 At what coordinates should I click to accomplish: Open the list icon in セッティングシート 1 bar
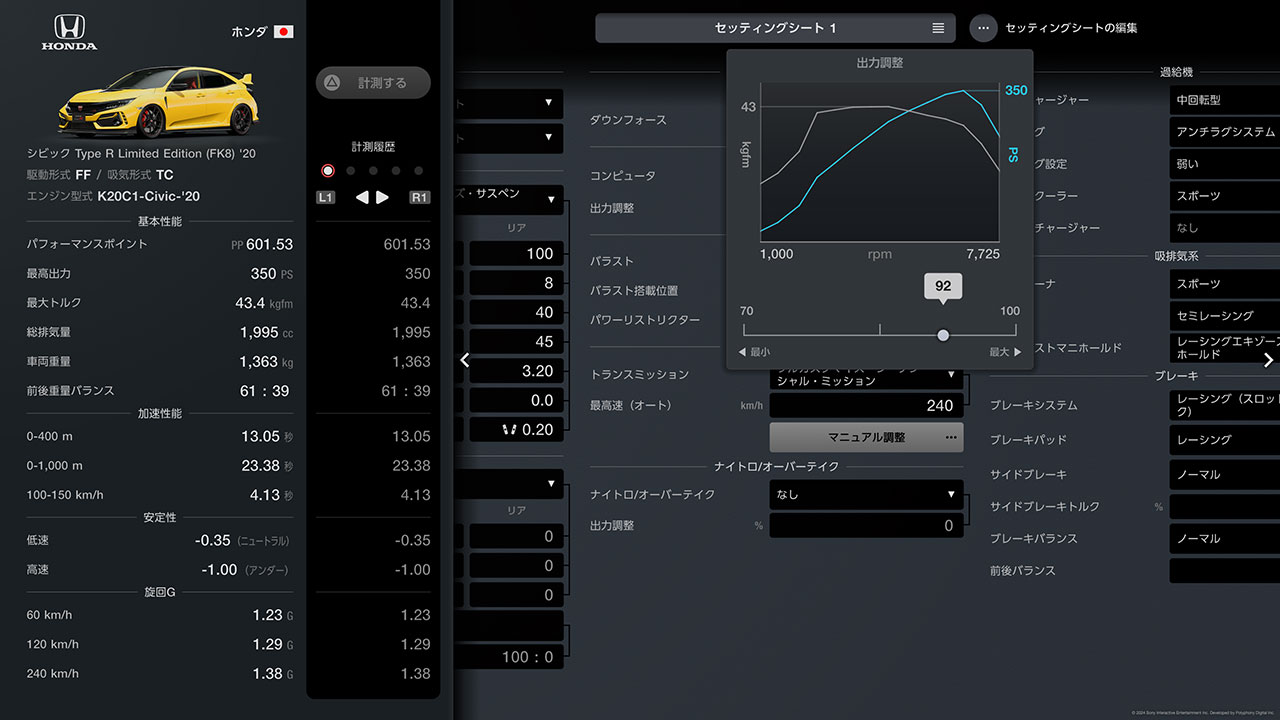(x=938, y=28)
